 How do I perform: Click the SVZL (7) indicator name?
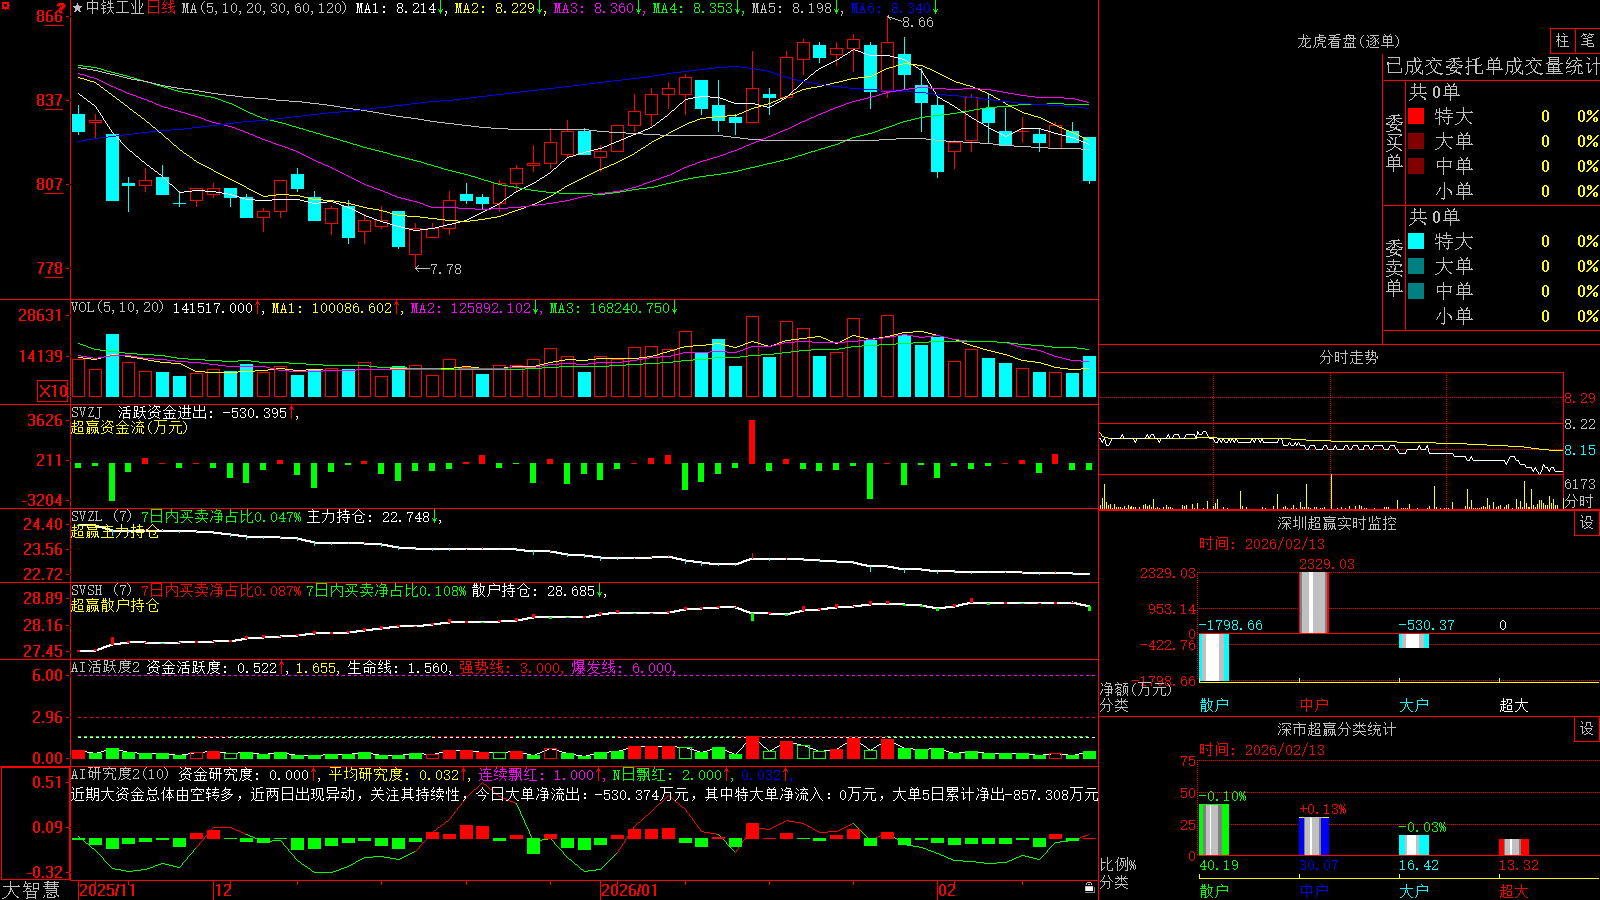[101, 516]
